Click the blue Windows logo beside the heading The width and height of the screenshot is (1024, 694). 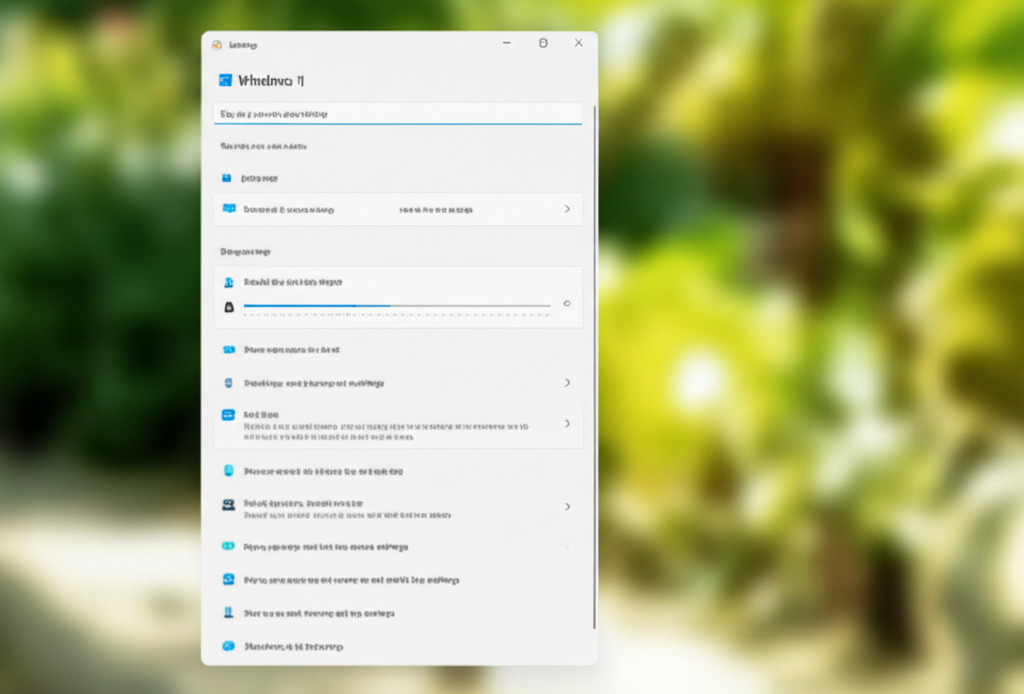pos(225,80)
